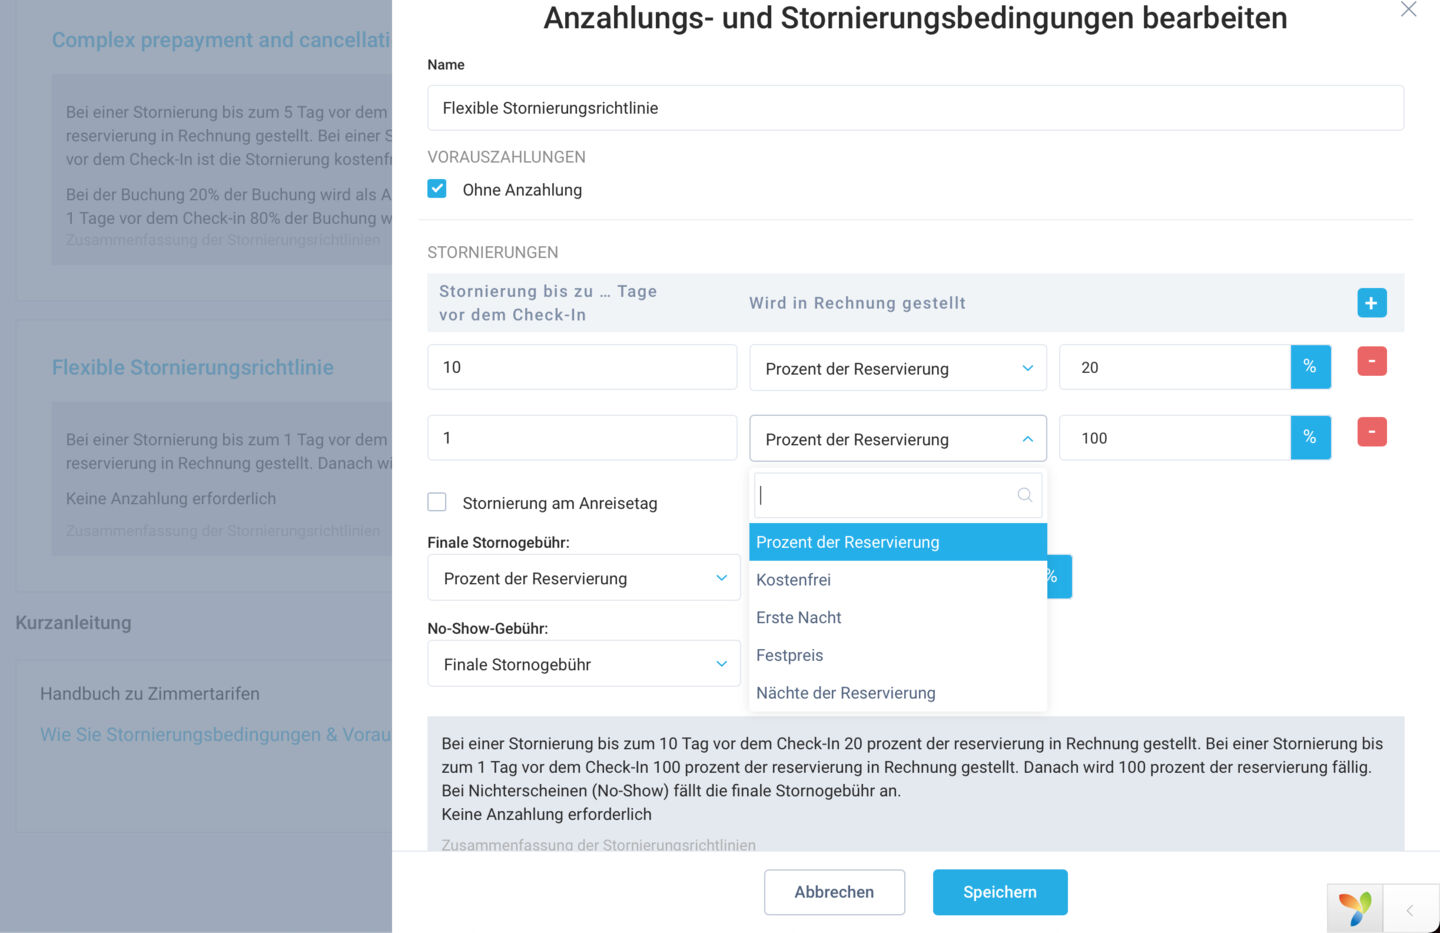The image size is (1440, 933).
Task: Click the Speichern button
Action: 1000,892
